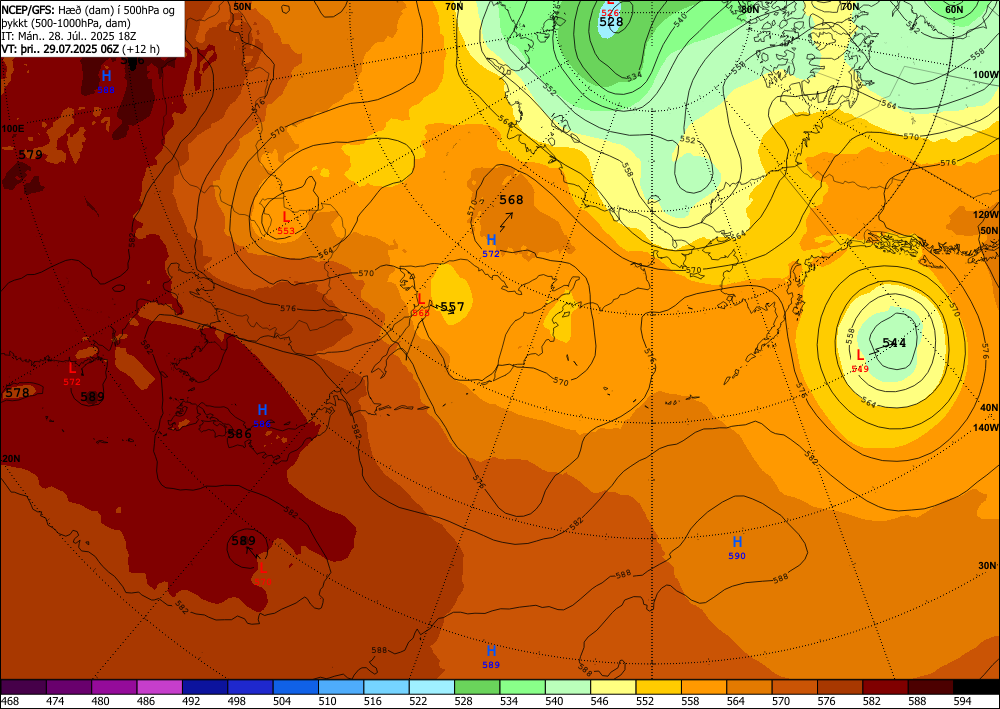
Task: Click the green legend swatch between 528 and 534
Action: click(477, 687)
